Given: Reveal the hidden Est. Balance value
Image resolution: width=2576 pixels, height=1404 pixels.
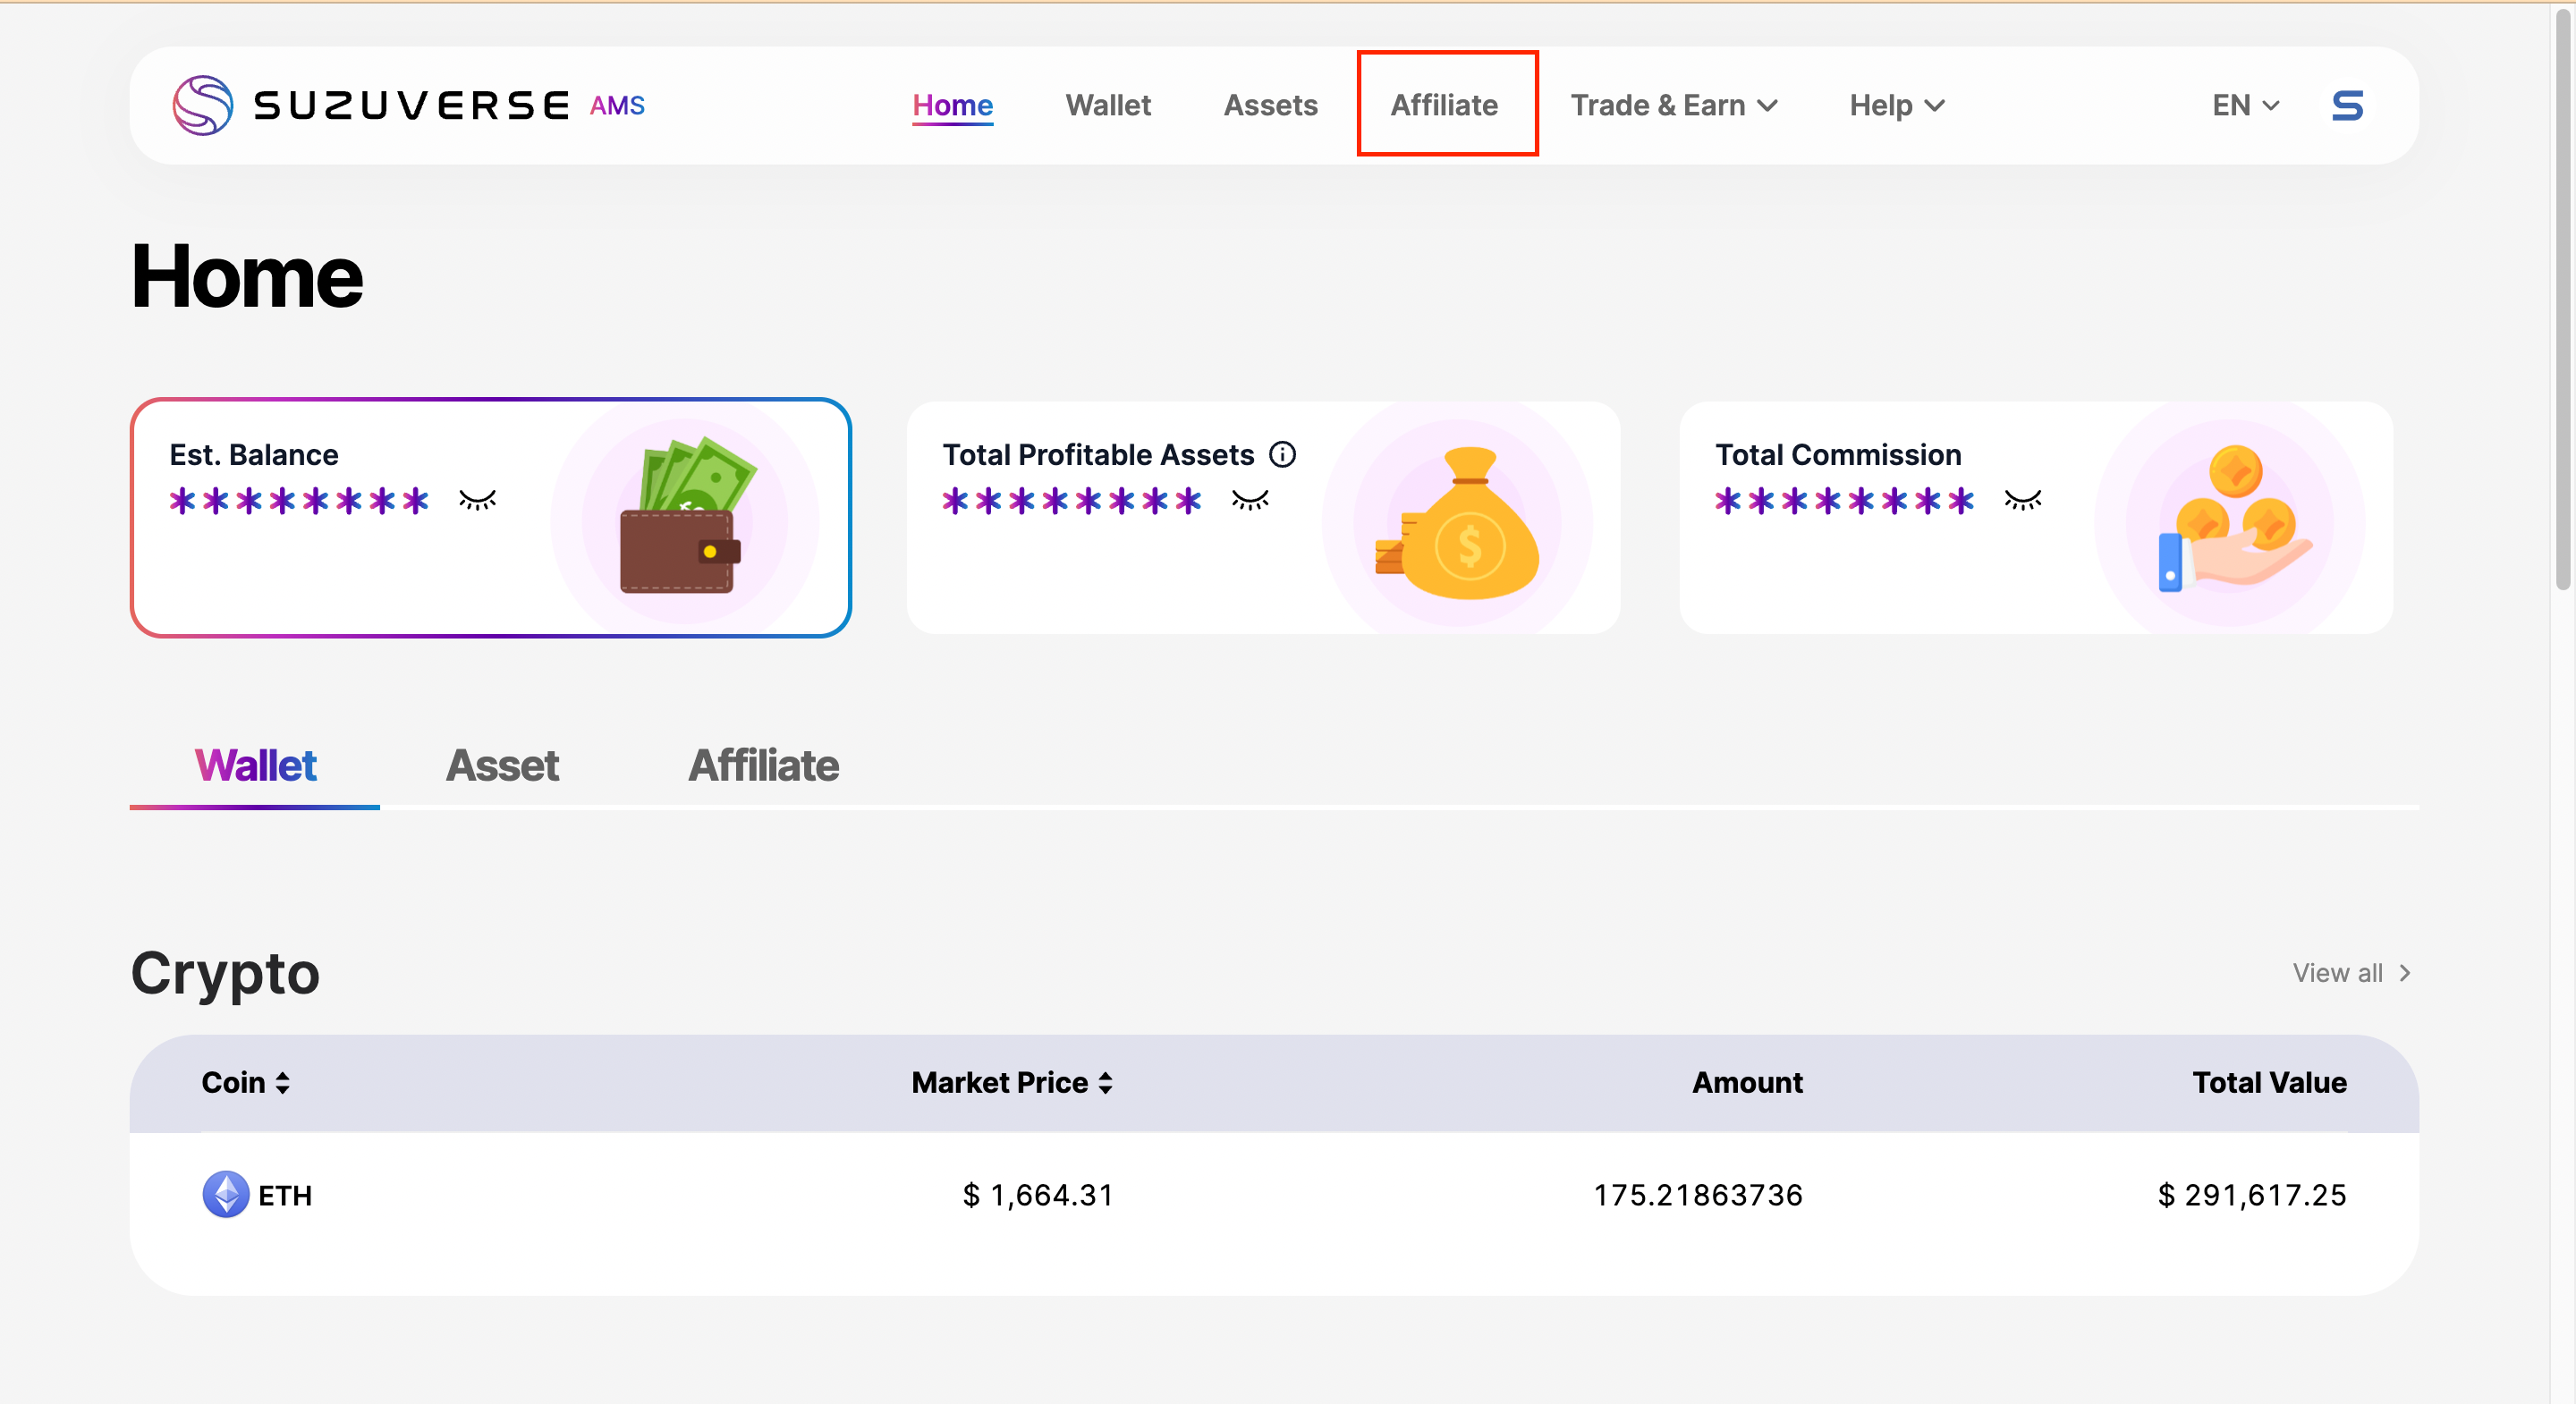Looking at the screenshot, I should [477, 500].
